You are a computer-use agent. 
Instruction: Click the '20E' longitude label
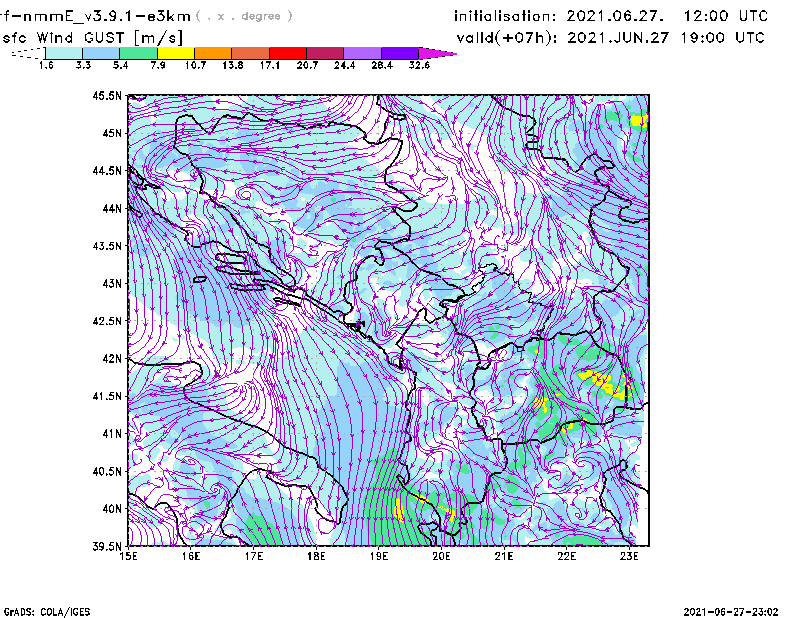(x=441, y=556)
